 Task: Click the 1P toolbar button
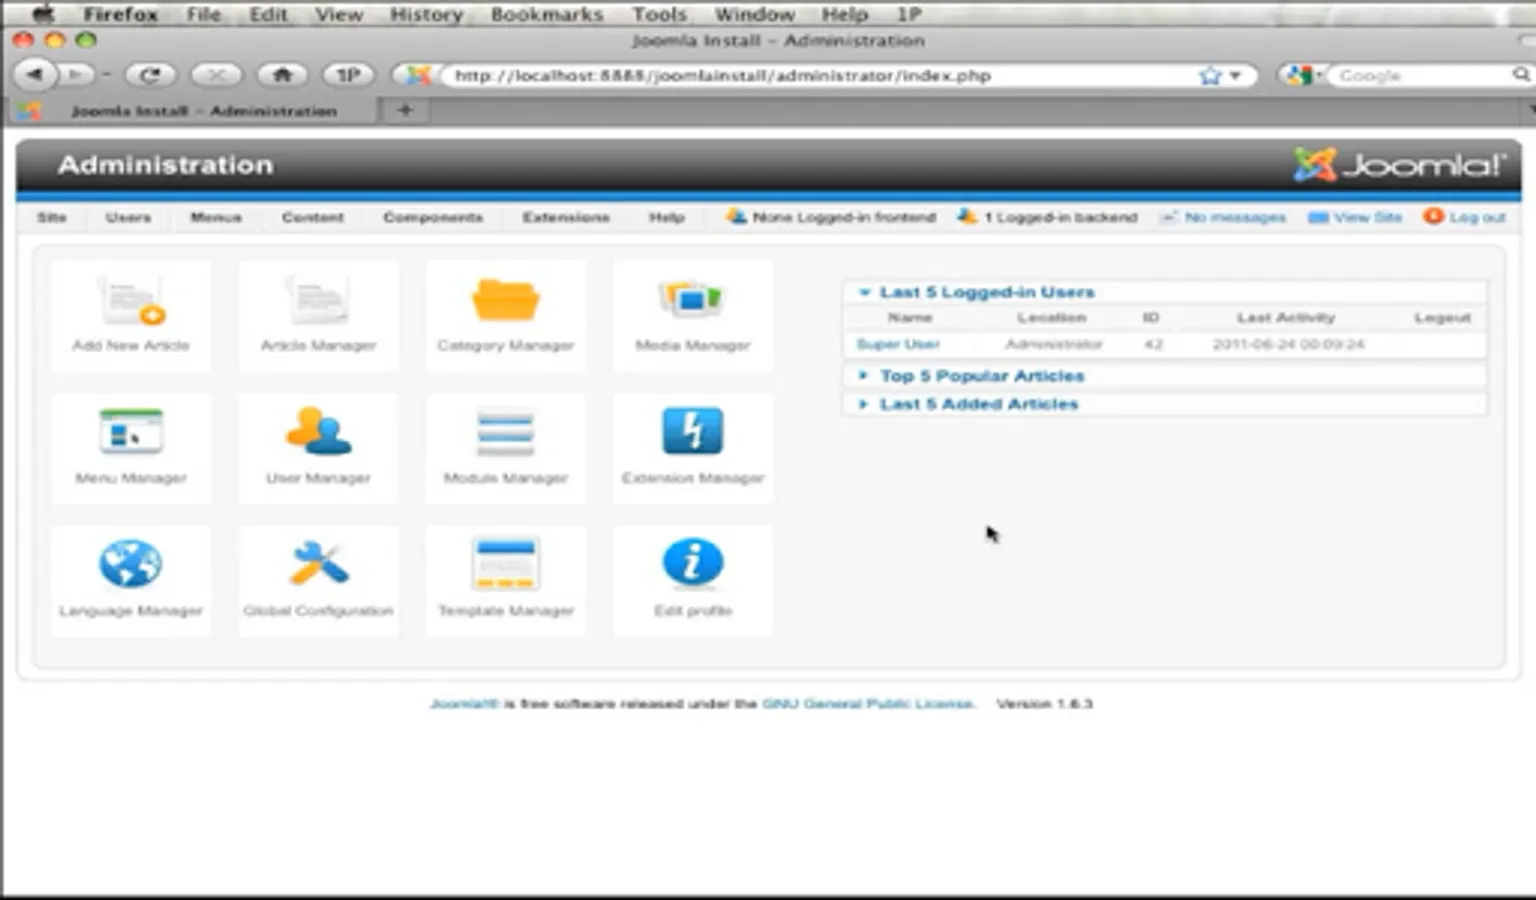[x=348, y=75]
